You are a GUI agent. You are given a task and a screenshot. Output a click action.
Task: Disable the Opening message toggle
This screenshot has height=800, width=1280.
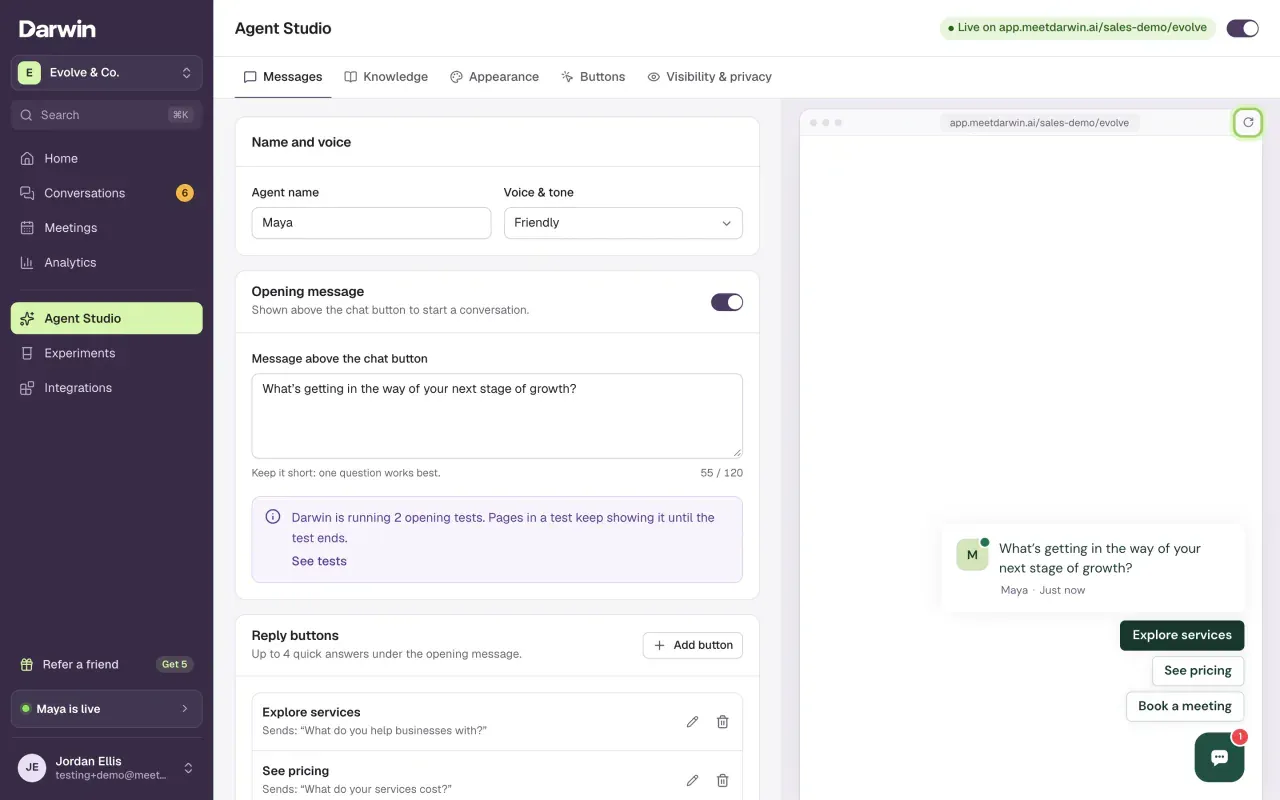[x=727, y=302]
